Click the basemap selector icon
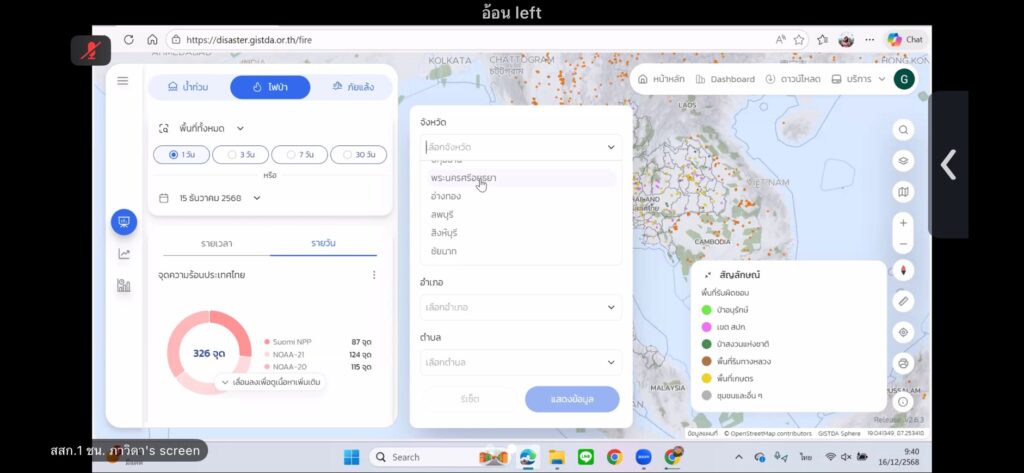 pos(903,192)
